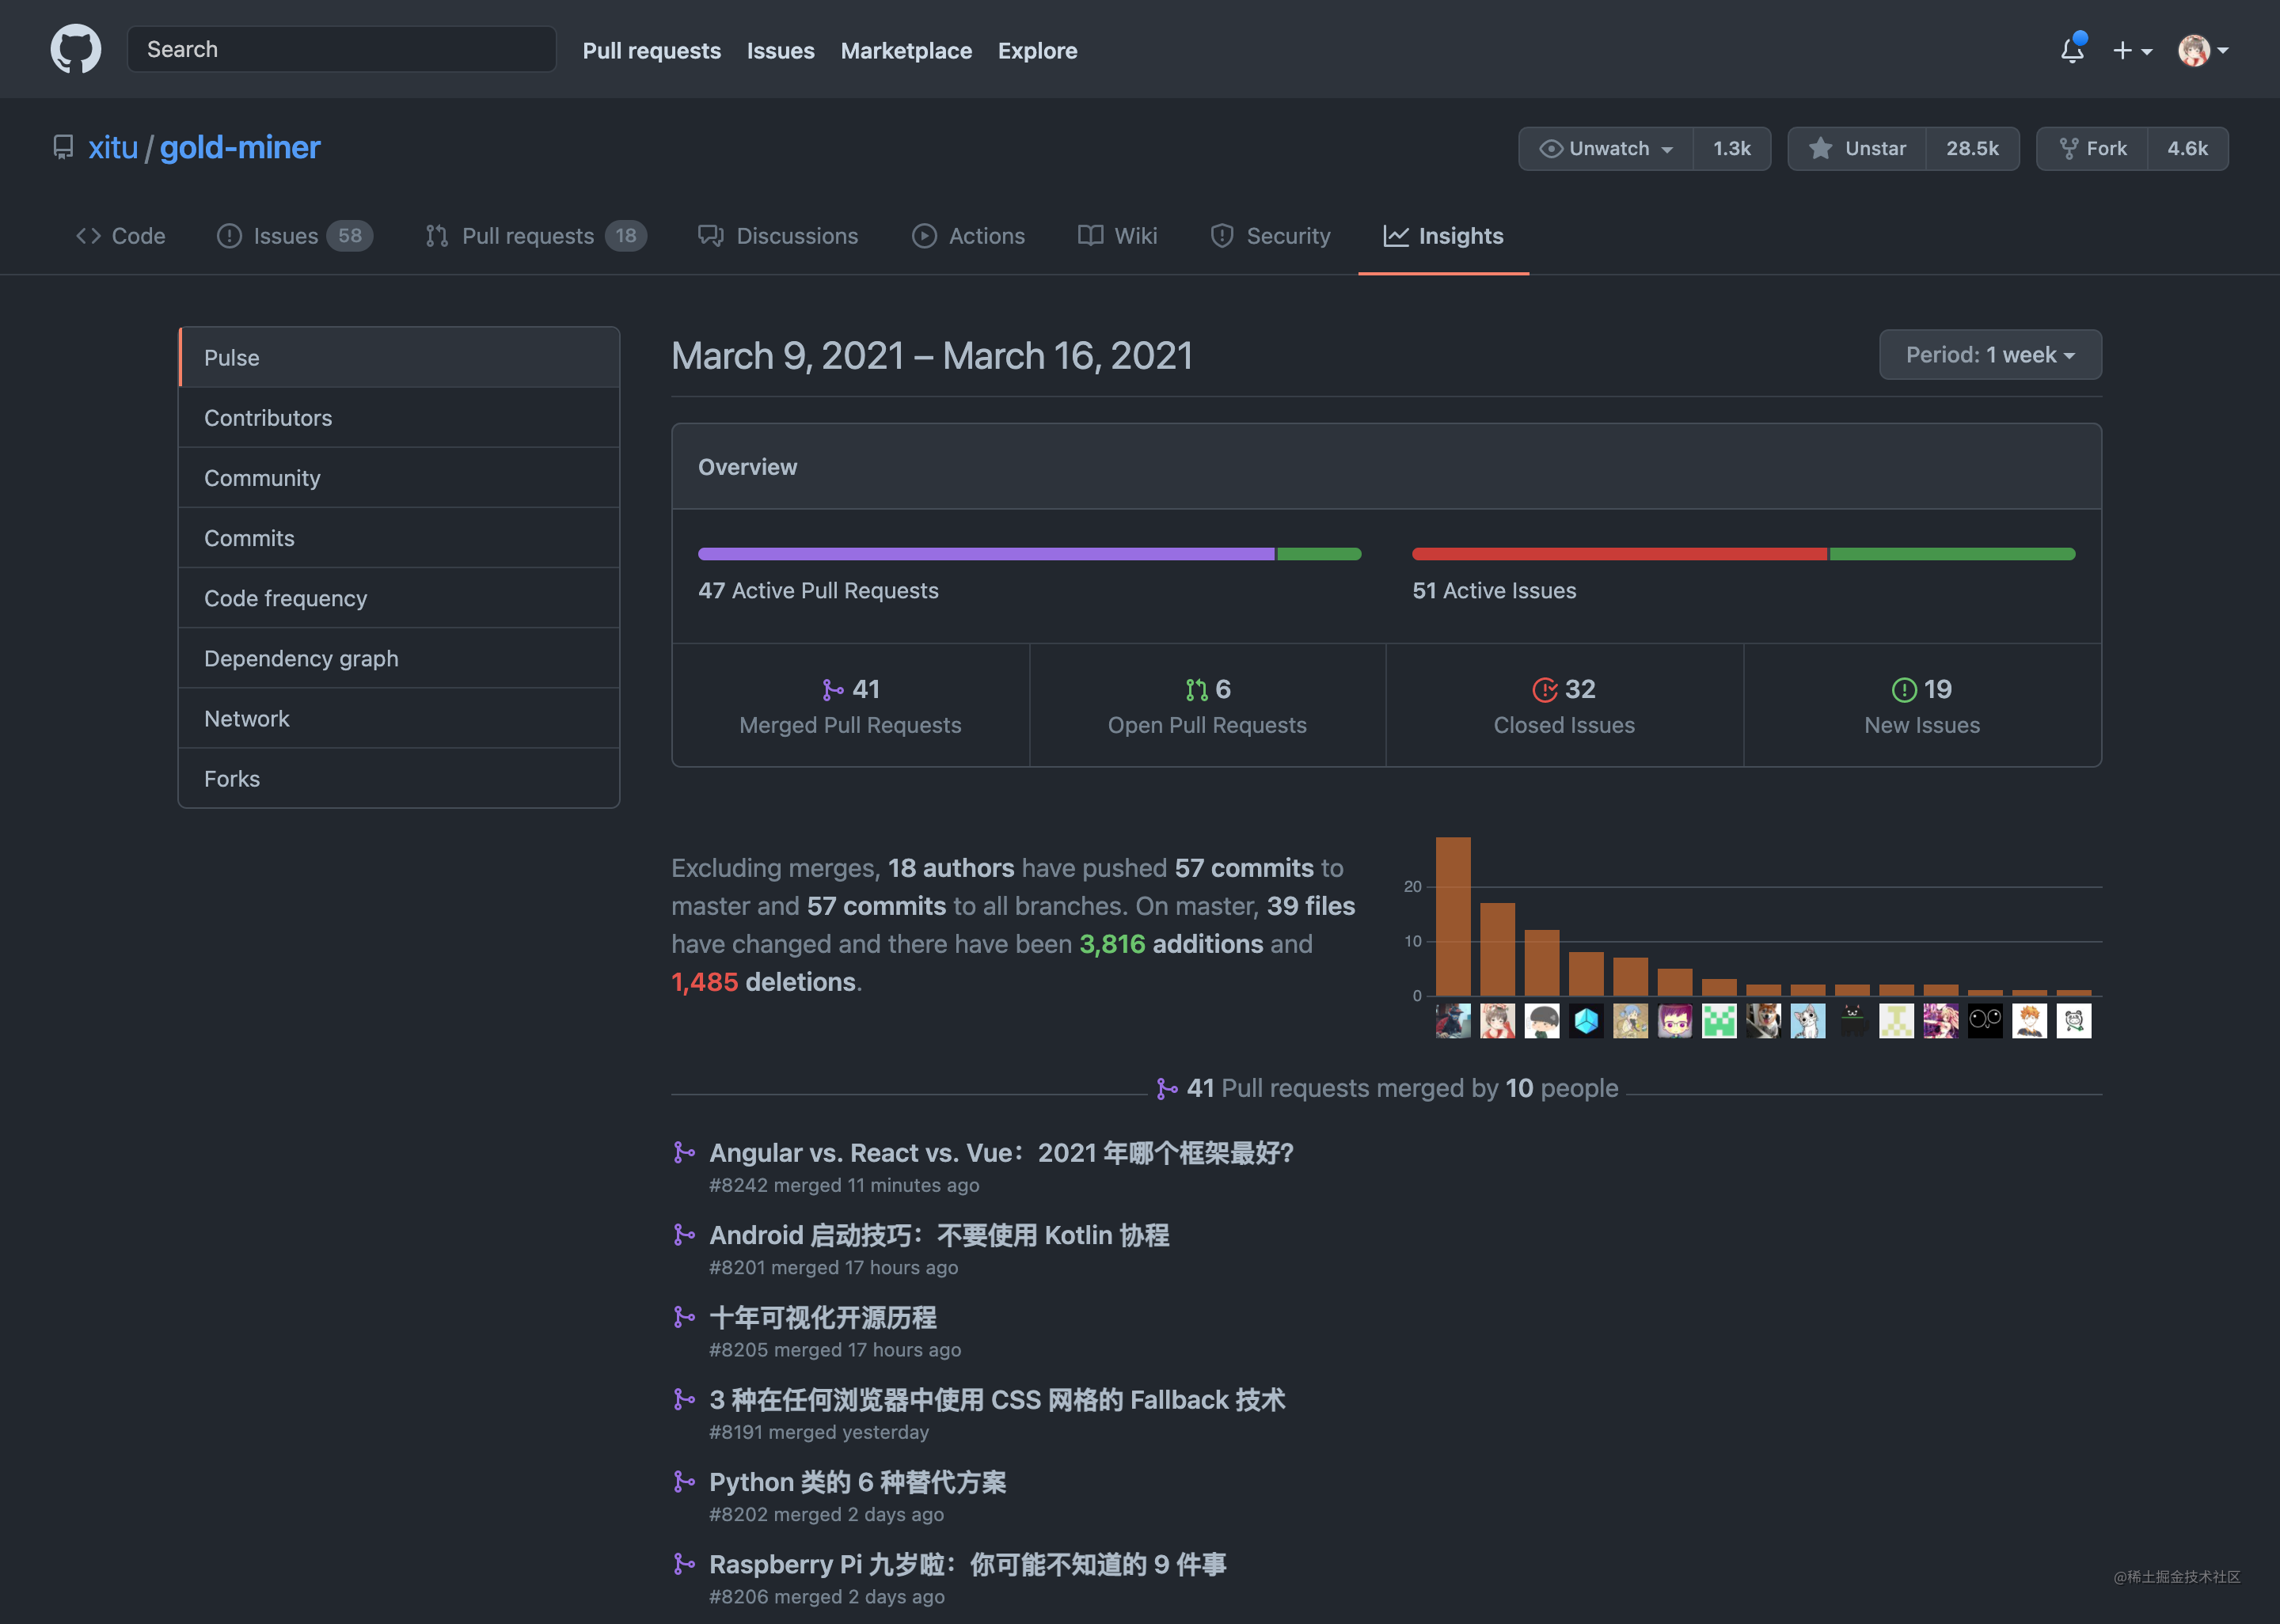
Task: Select Community in the sidebar
Action: point(399,478)
